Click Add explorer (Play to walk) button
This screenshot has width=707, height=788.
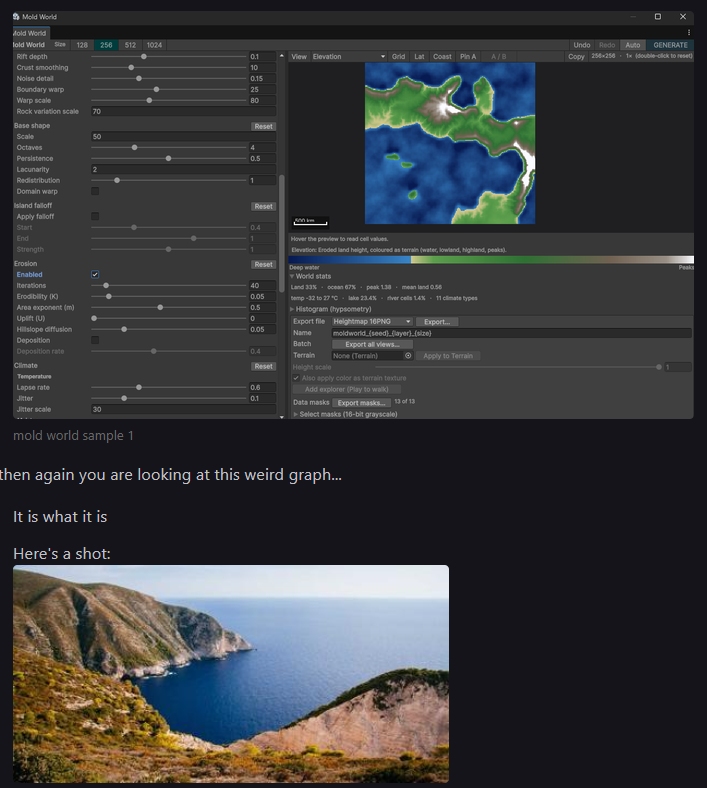tap(346, 389)
